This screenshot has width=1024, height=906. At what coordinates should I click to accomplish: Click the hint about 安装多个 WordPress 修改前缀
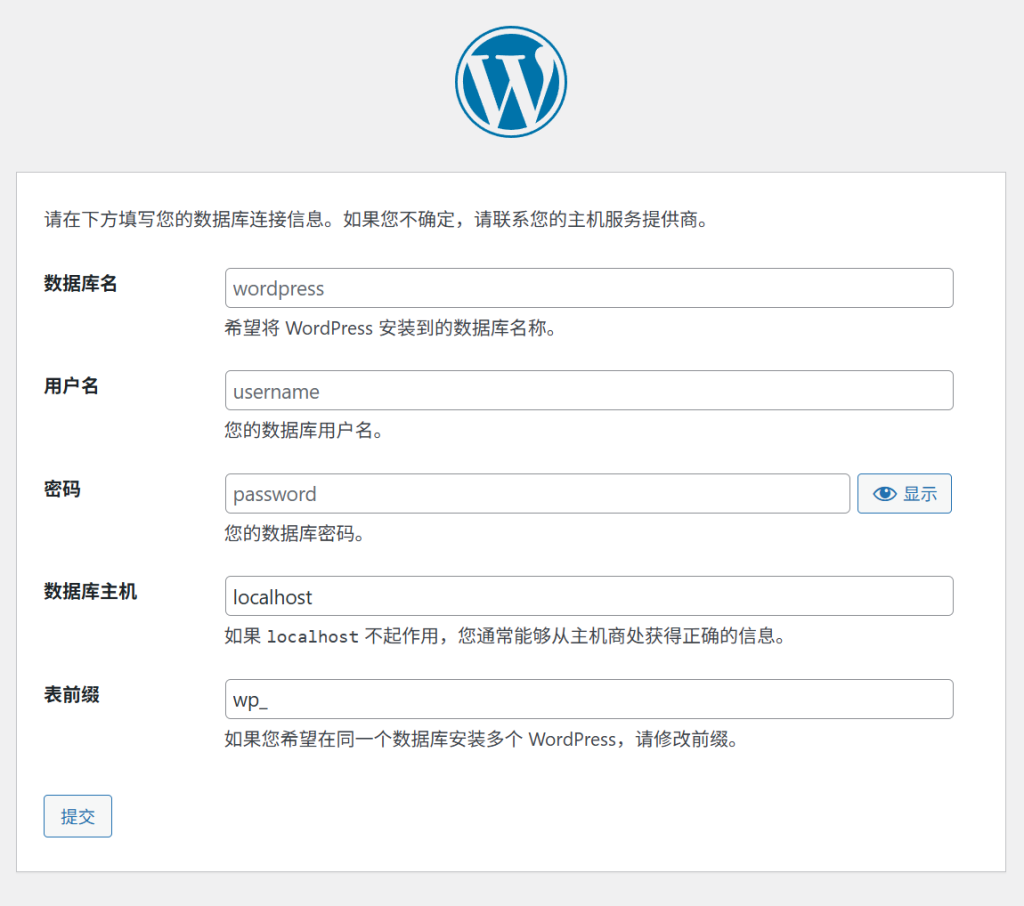(x=485, y=740)
